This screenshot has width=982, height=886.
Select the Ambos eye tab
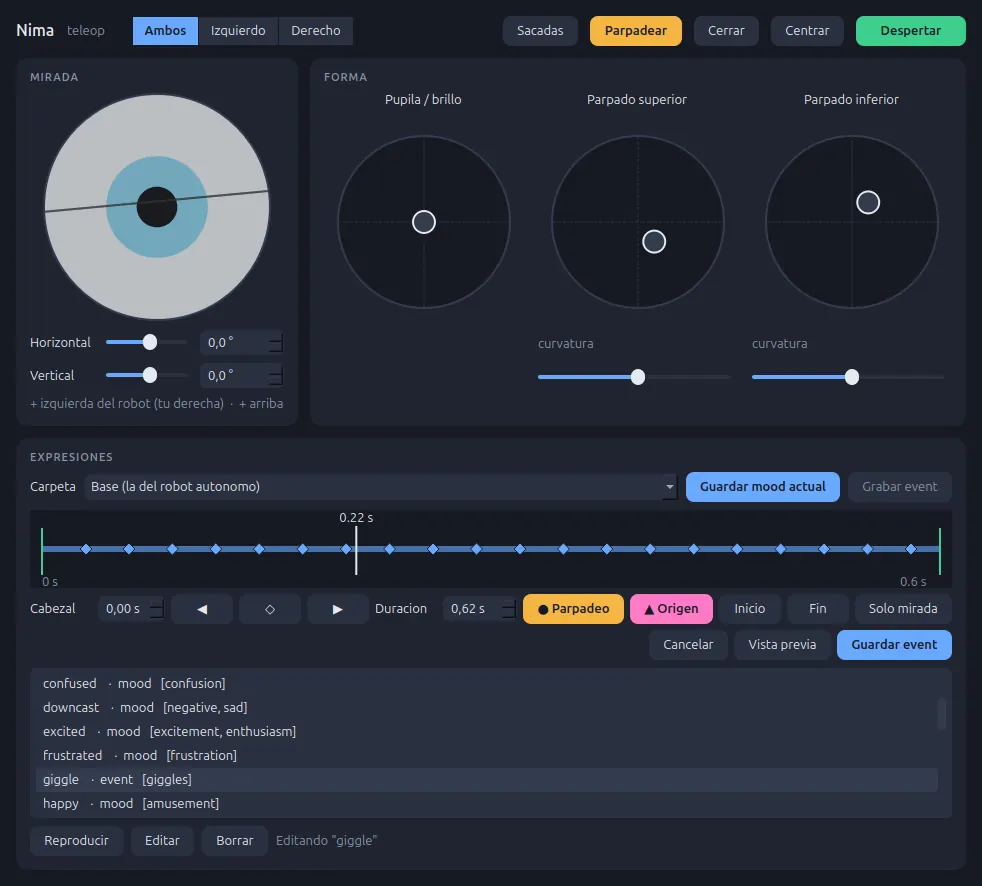(x=165, y=31)
